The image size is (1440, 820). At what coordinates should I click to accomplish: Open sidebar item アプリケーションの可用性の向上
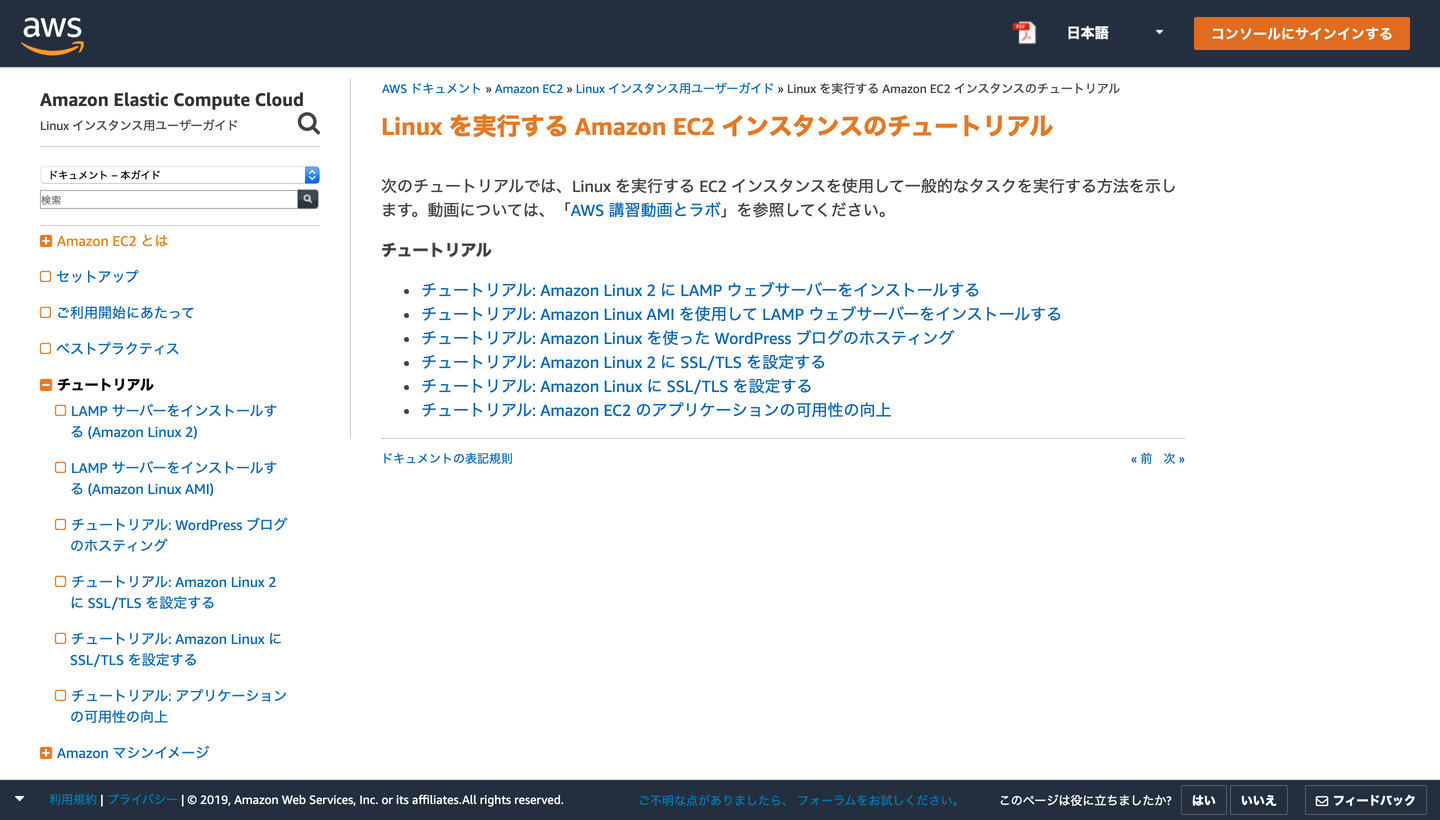pos(178,706)
